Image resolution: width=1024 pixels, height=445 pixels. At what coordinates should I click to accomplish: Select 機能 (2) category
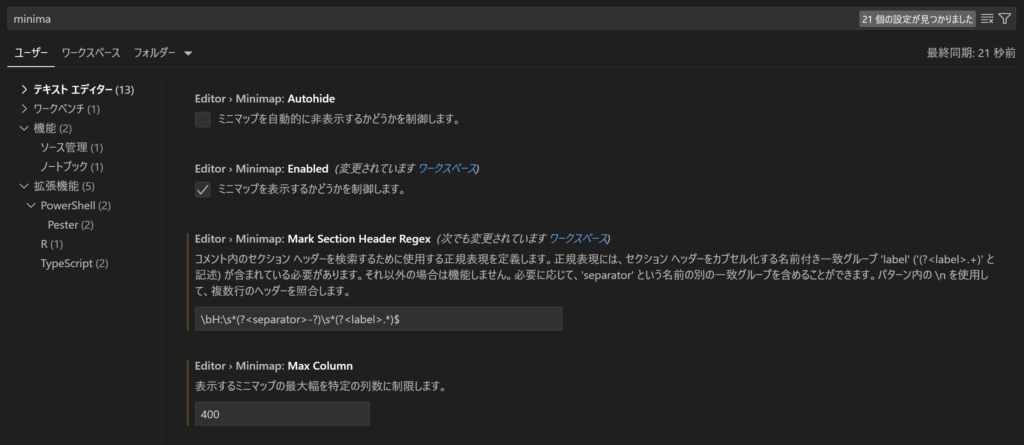point(52,128)
